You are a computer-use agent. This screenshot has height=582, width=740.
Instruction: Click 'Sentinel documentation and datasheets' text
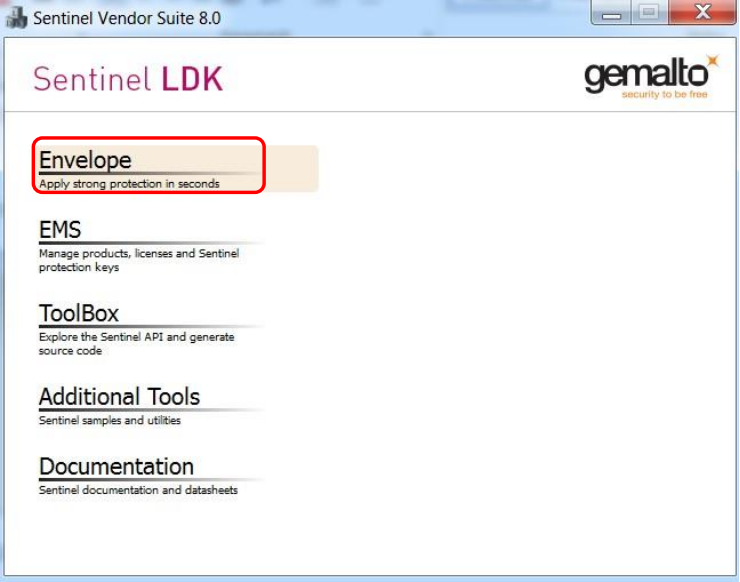pyautogui.click(x=138, y=491)
